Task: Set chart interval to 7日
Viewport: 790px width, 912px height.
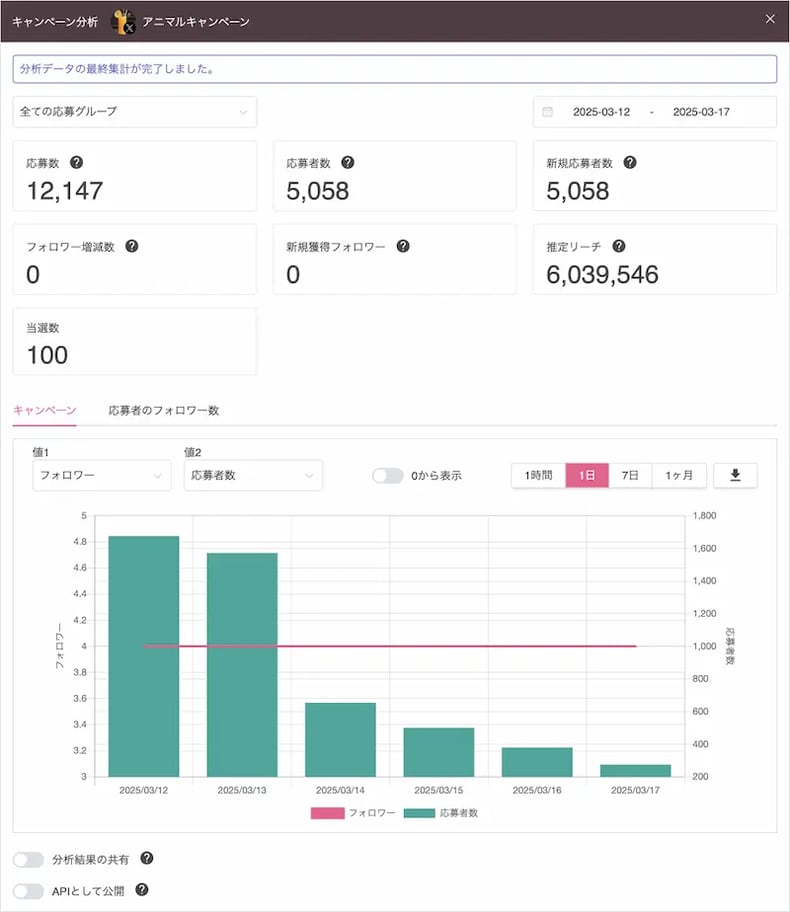Action: point(629,476)
